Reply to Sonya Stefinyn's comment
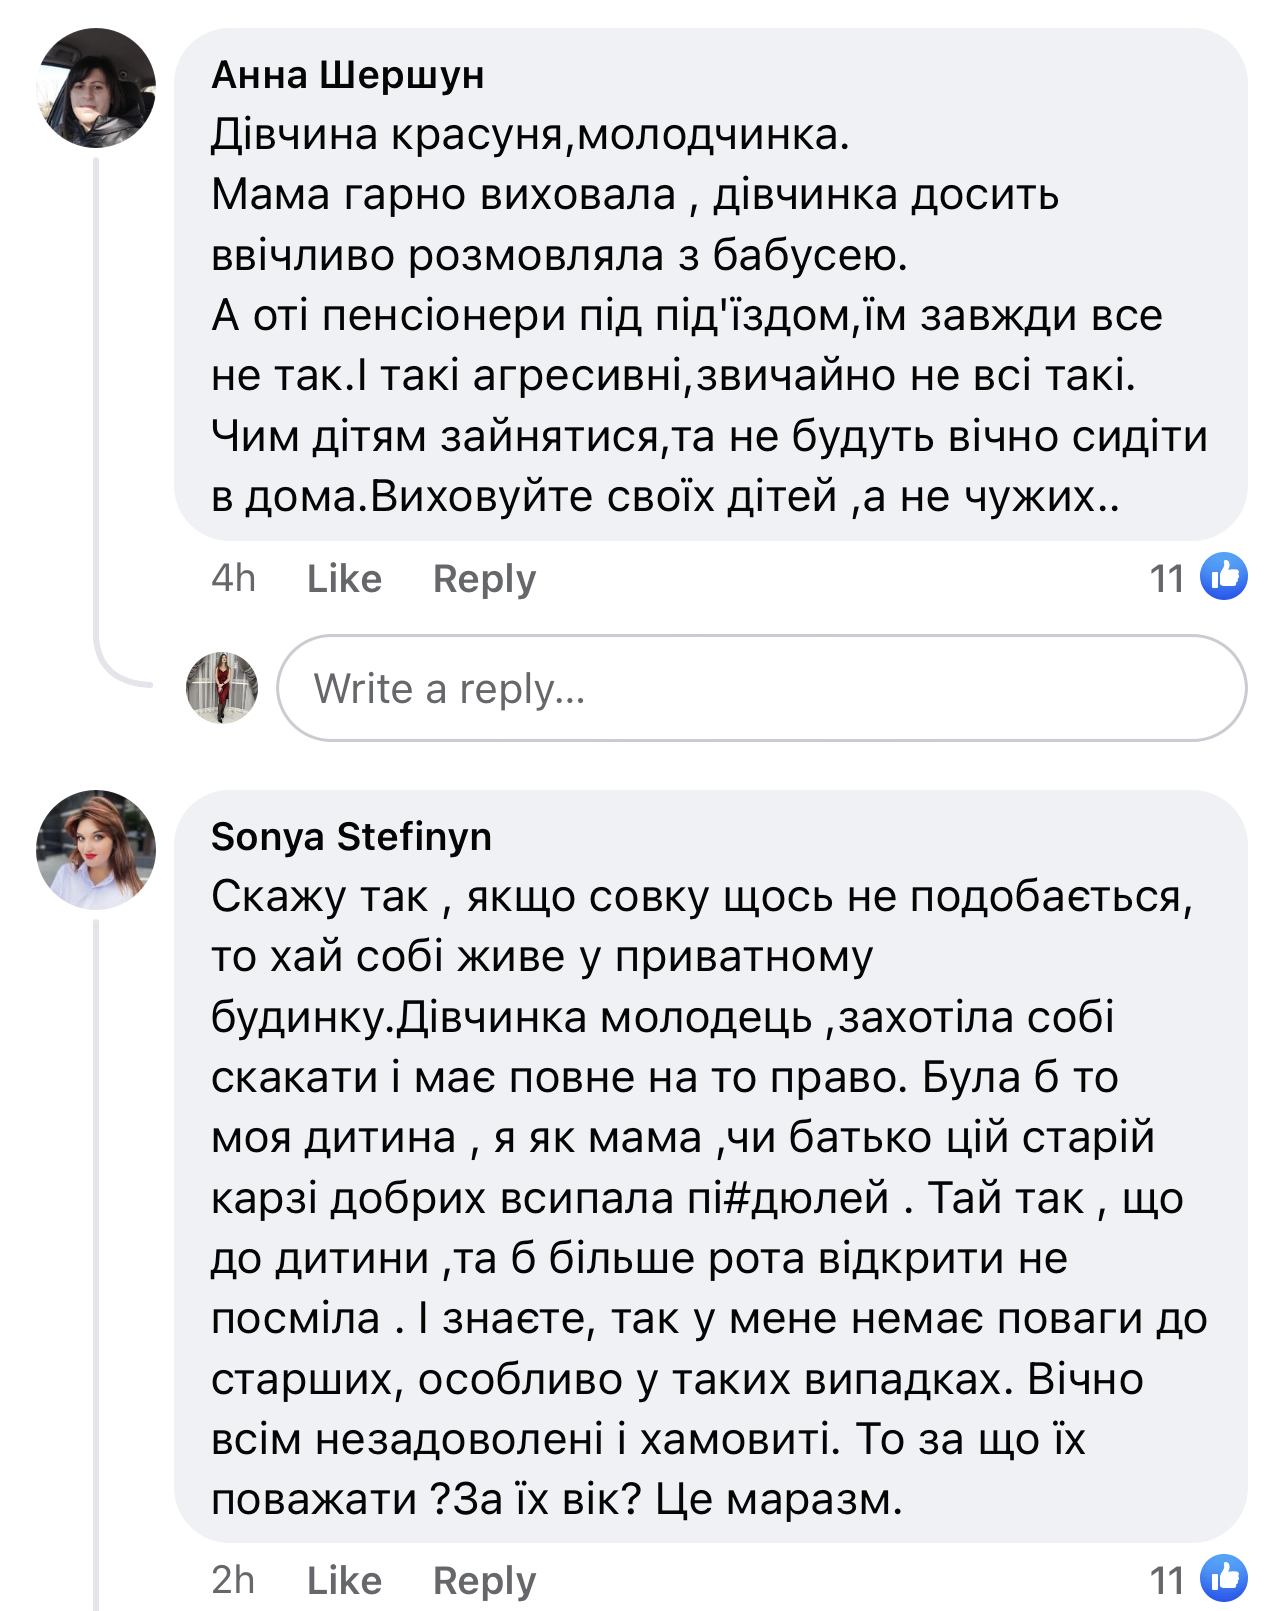 click(x=484, y=1581)
